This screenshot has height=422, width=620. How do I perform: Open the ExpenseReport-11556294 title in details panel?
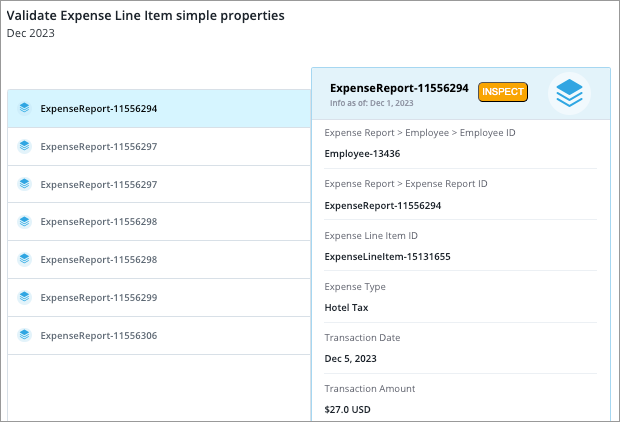(x=399, y=88)
